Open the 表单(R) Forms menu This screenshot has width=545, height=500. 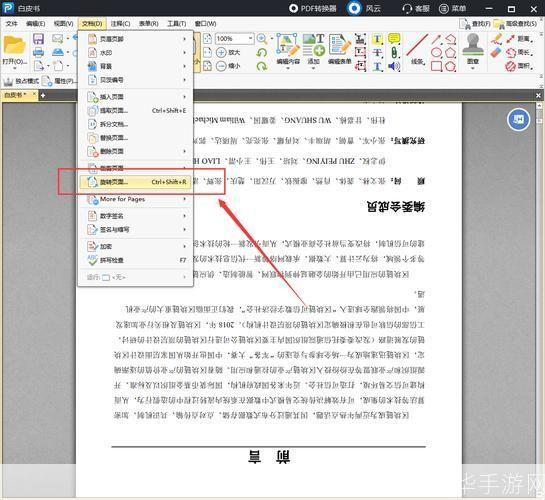(x=148, y=24)
